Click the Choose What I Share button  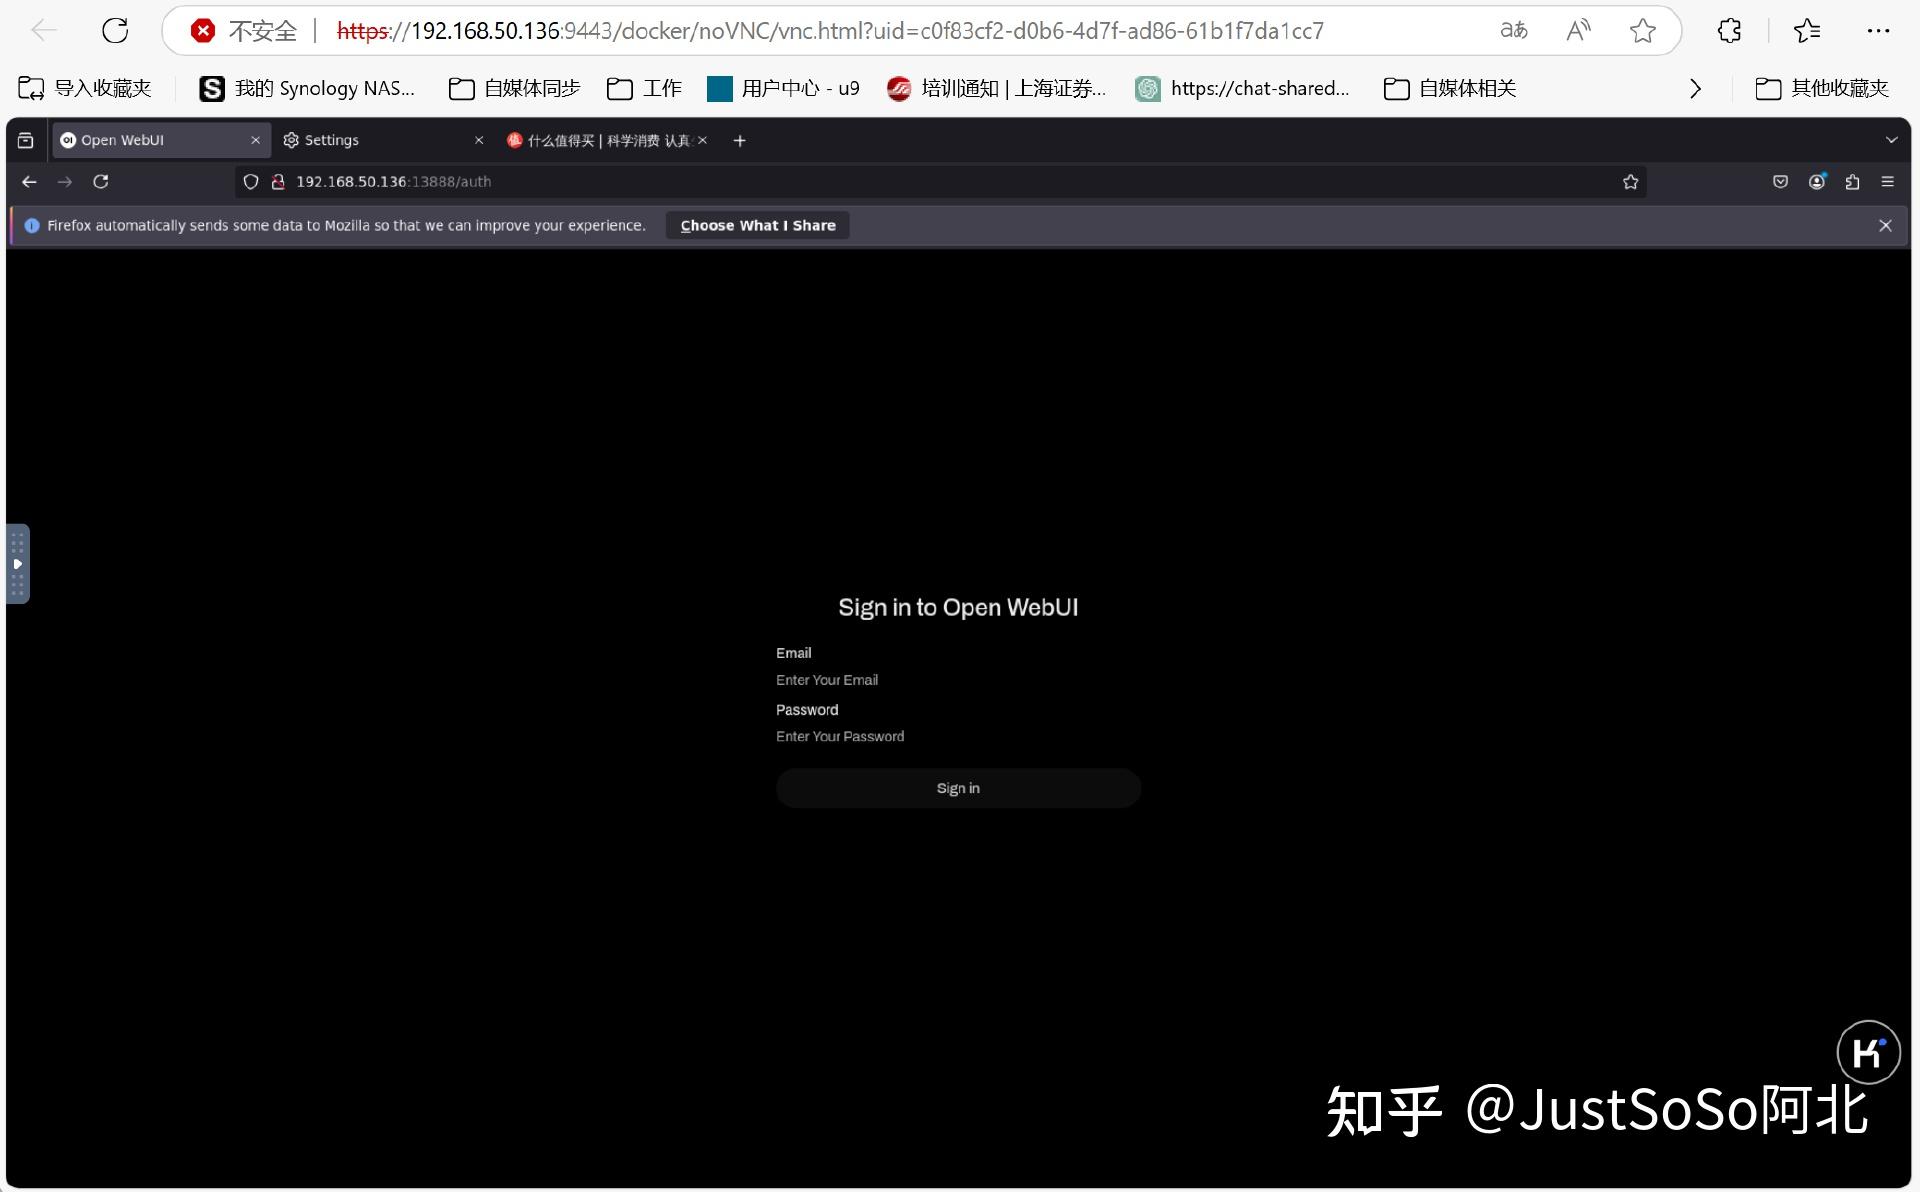[756, 225]
